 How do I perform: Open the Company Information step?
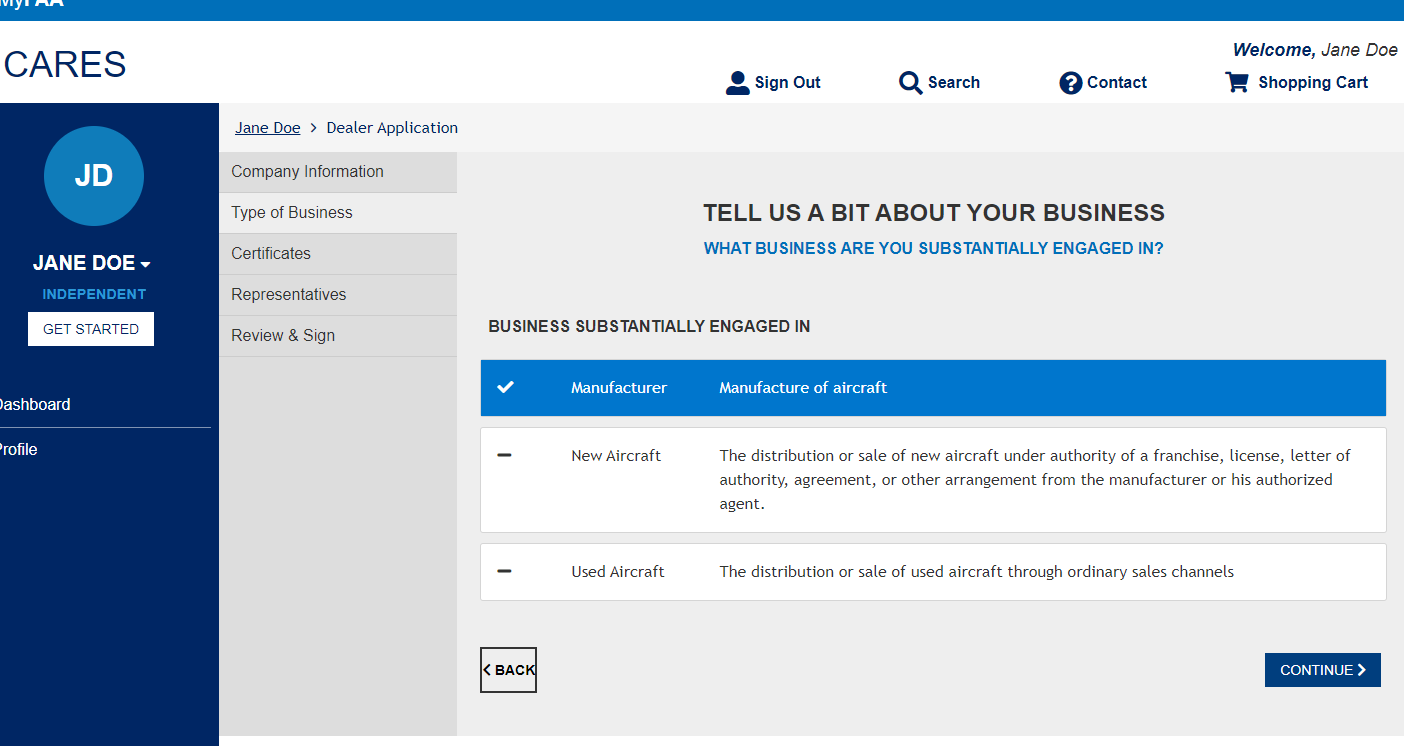click(x=308, y=172)
